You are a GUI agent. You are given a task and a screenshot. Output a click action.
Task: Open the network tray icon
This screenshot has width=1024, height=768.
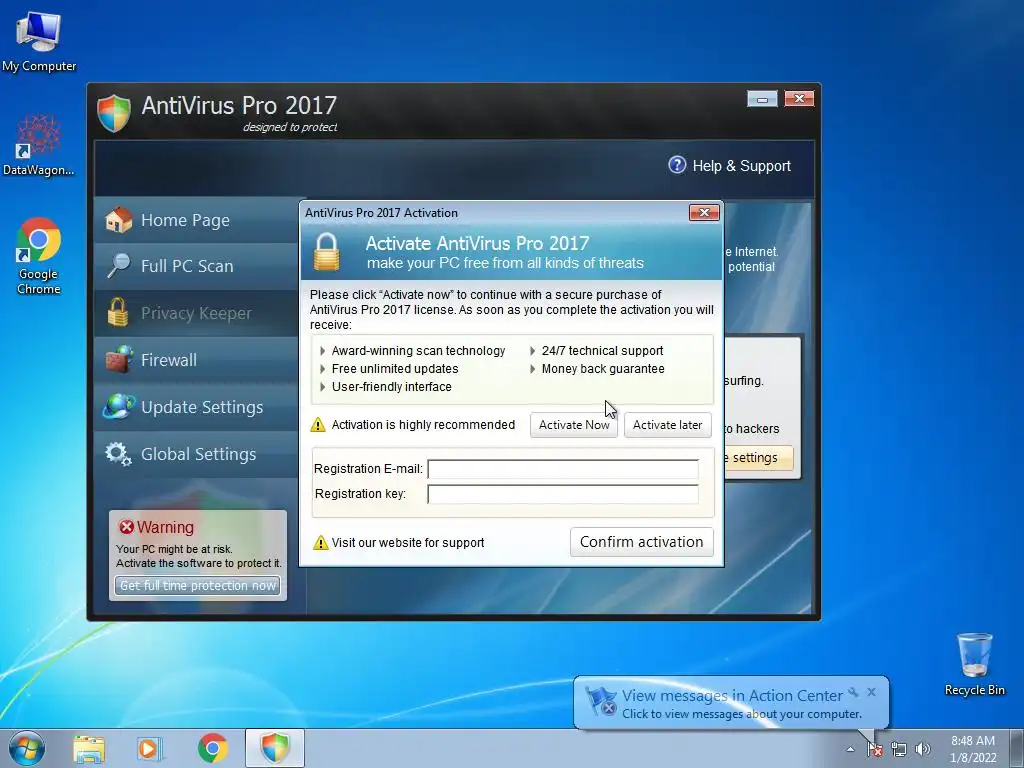click(899, 750)
